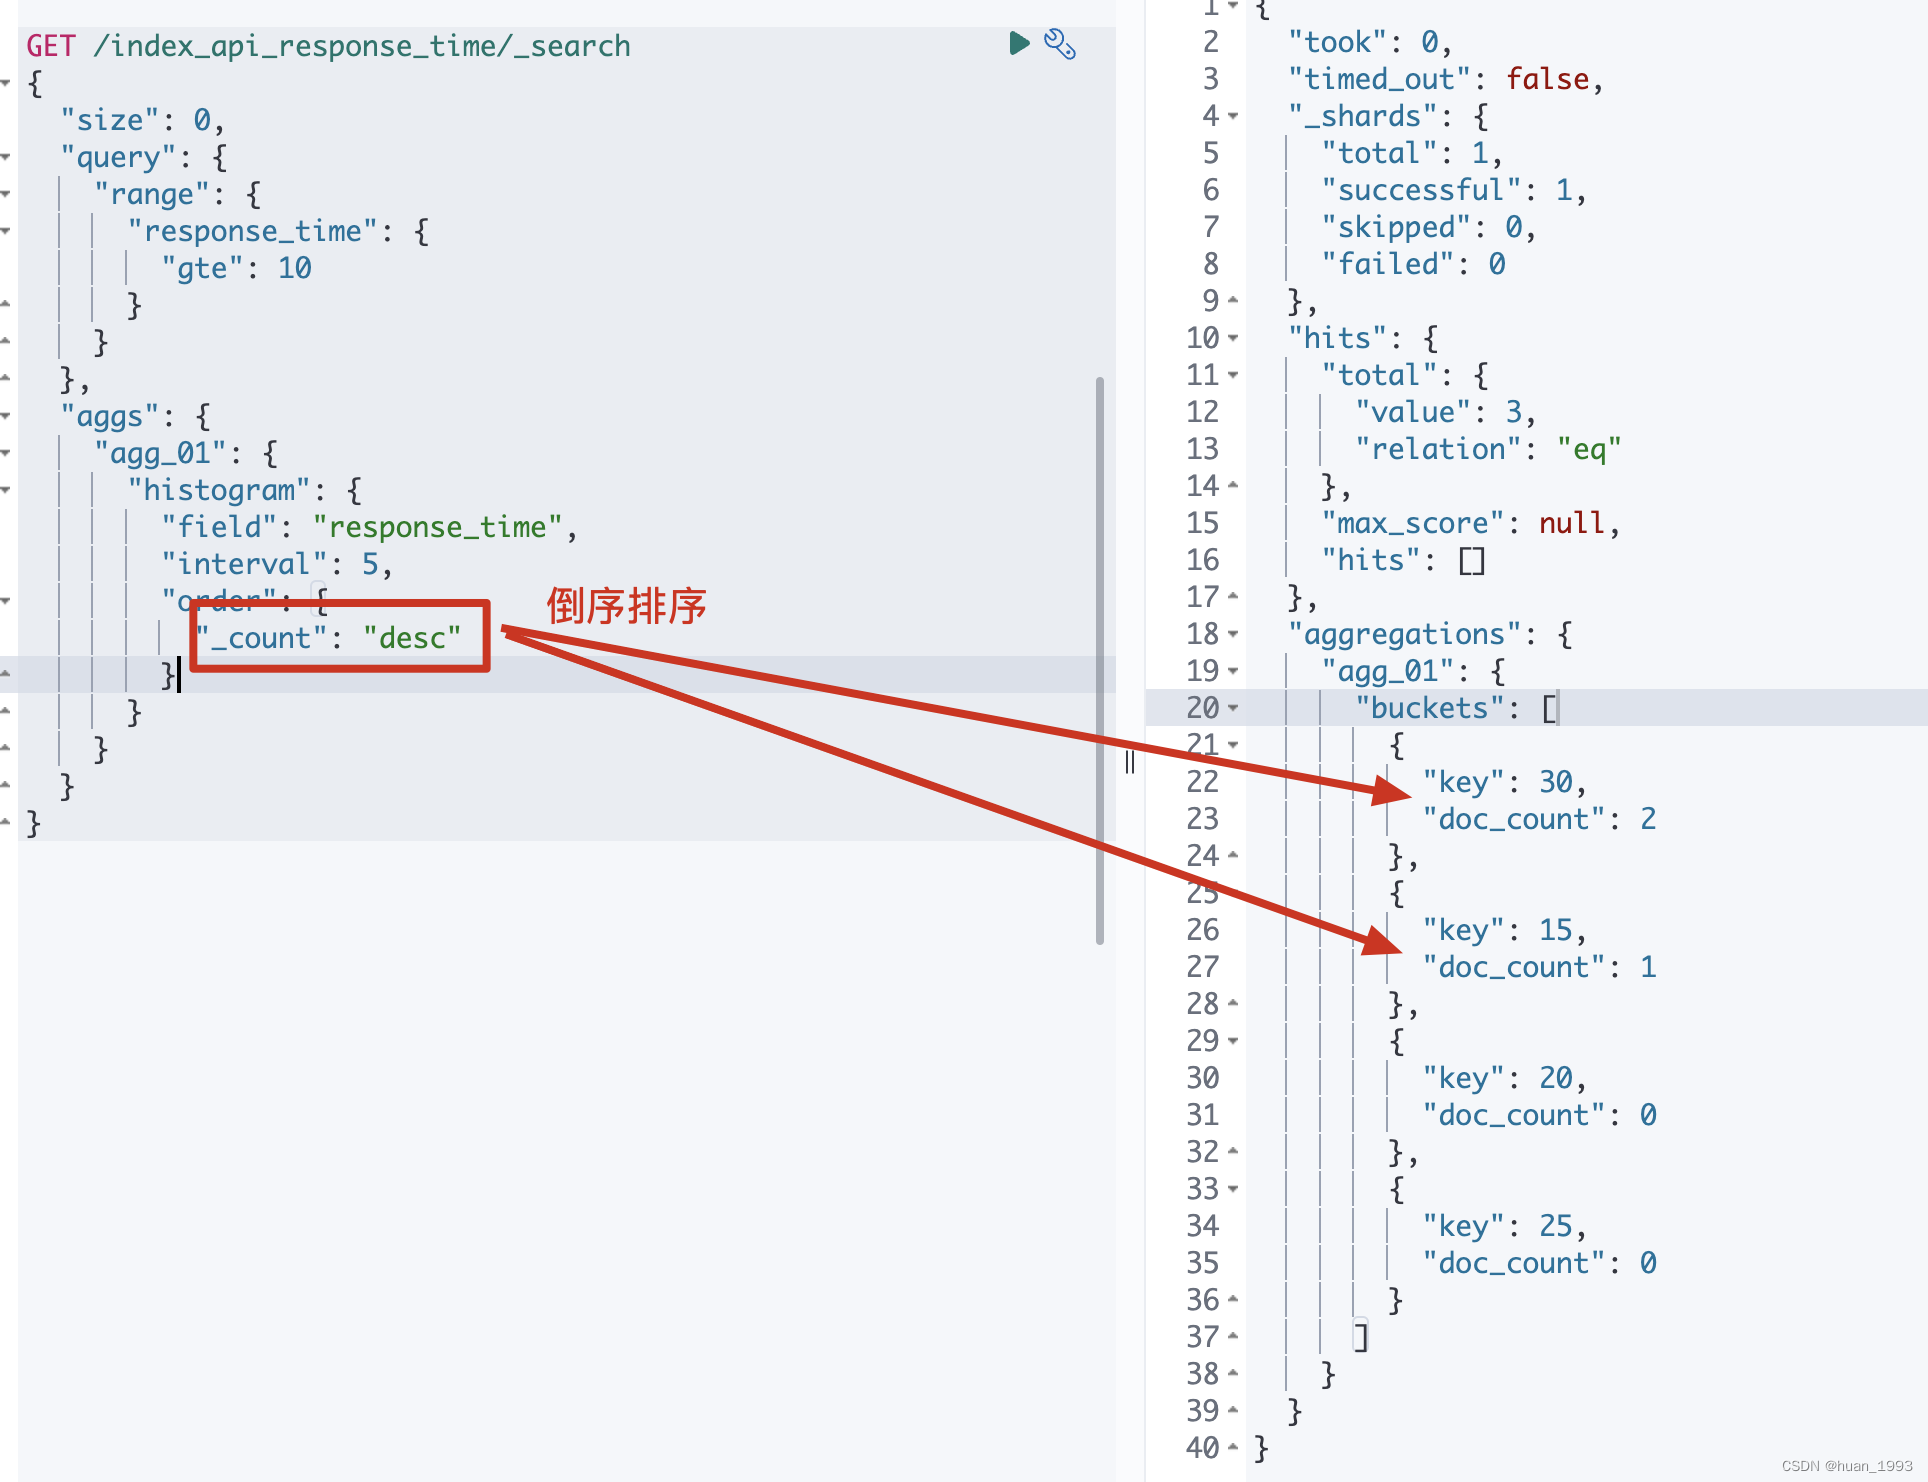Open the wrench tools menu icon
1928x1482 pixels.
[1059, 44]
